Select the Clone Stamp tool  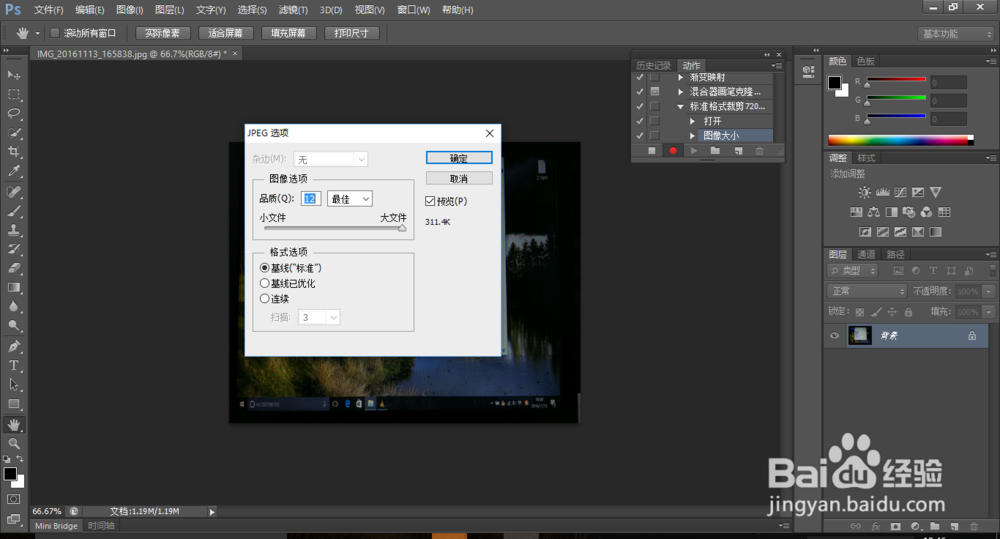point(13,230)
